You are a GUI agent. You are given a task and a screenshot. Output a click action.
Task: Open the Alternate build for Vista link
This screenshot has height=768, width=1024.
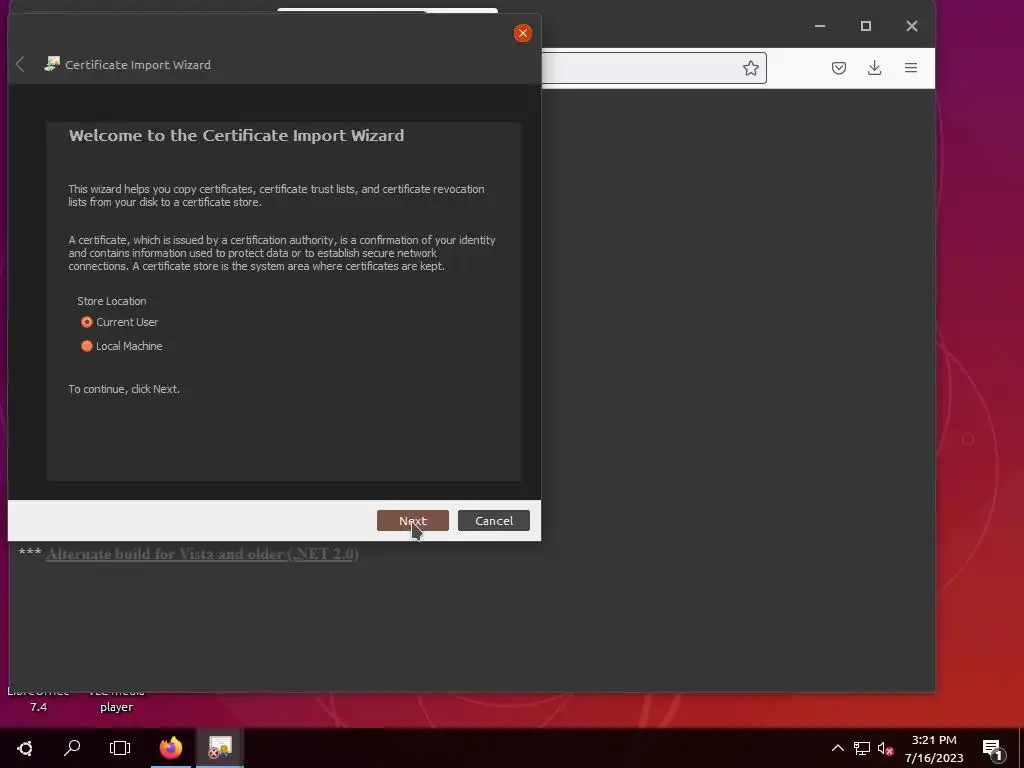[202, 554]
